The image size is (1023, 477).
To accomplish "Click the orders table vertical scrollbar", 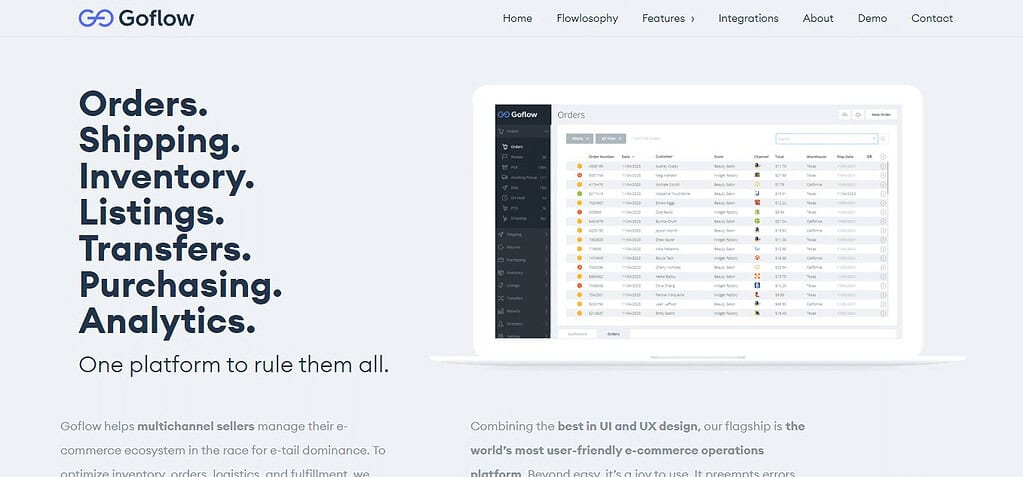I will point(887,177).
